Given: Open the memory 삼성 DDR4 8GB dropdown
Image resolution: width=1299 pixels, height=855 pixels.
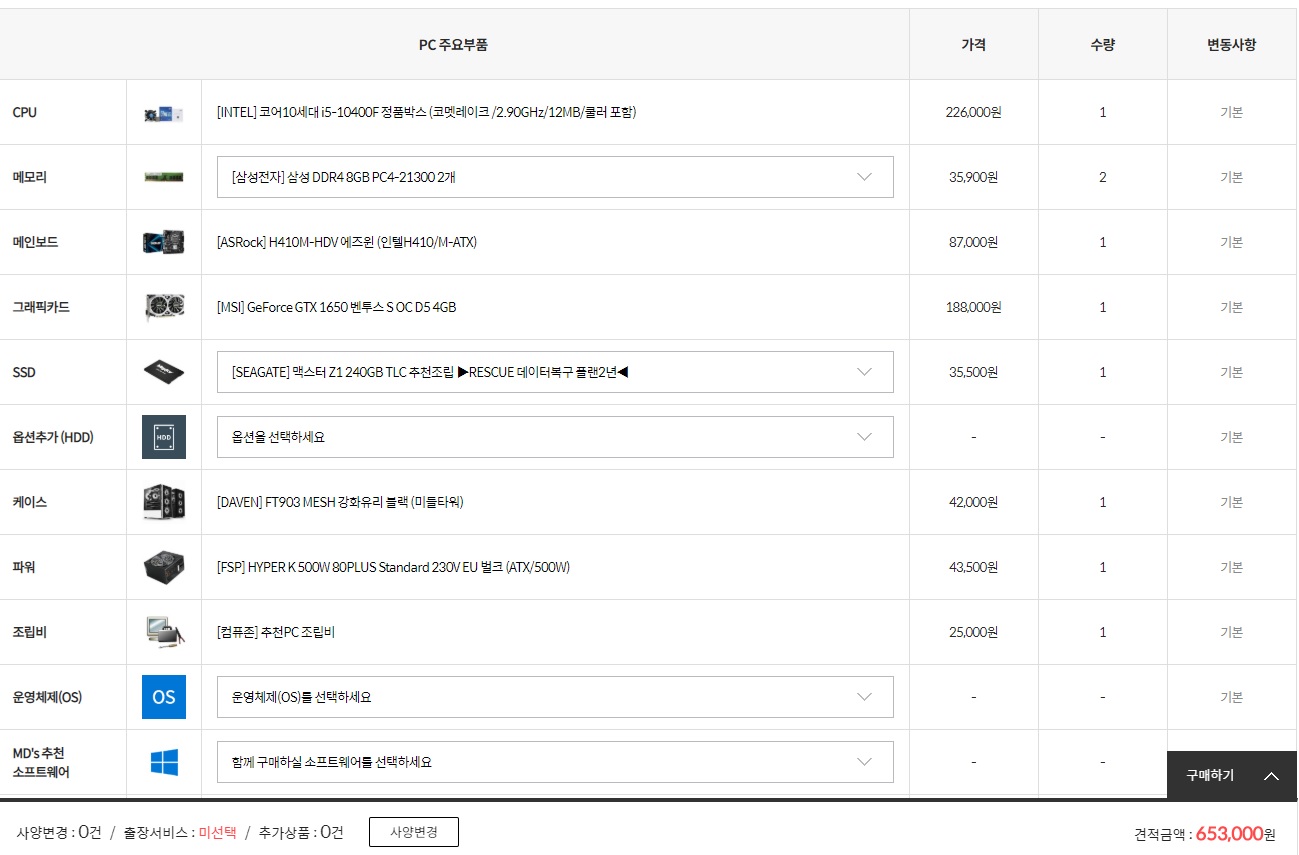Looking at the screenshot, I should pos(555,177).
